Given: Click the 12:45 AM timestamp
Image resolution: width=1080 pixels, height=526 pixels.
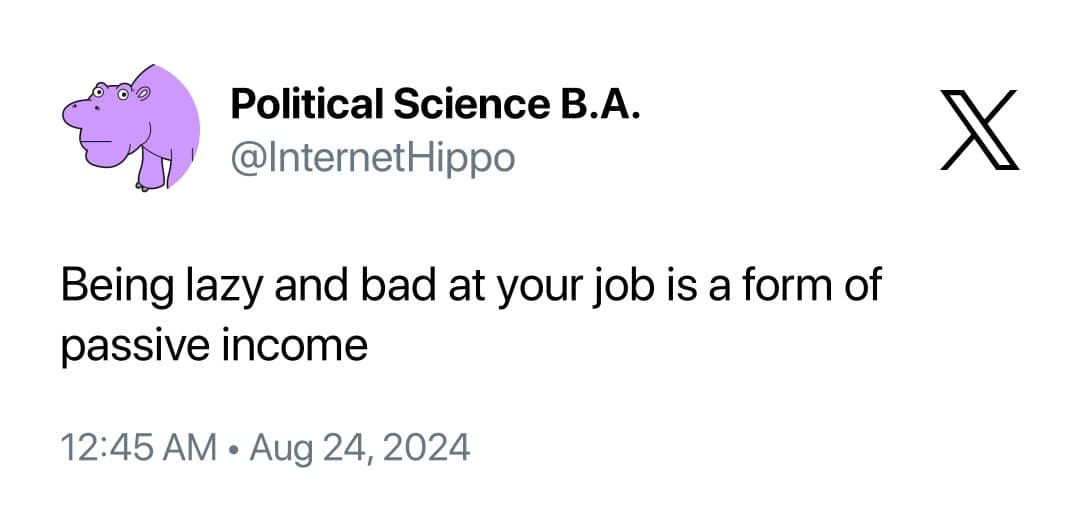Looking at the screenshot, I should coord(138,446).
